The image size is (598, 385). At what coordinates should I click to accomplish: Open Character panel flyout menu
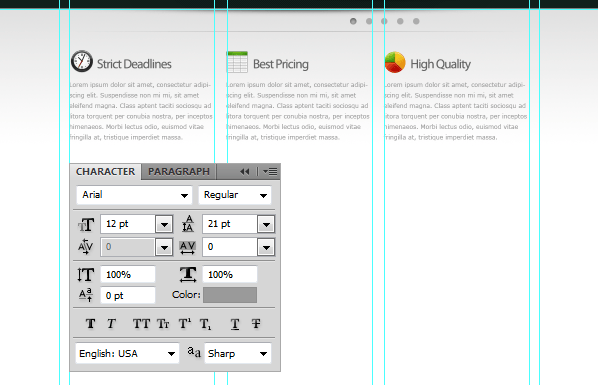[x=270, y=172]
